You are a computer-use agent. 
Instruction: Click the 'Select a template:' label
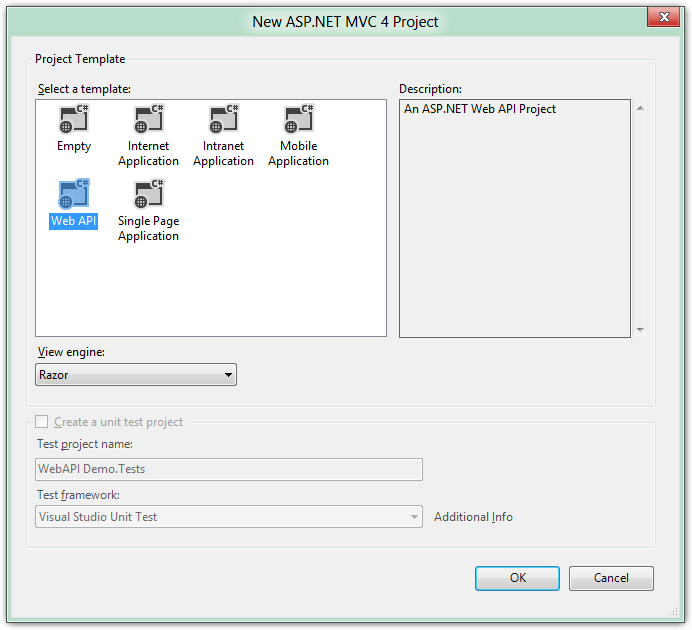pos(84,89)
